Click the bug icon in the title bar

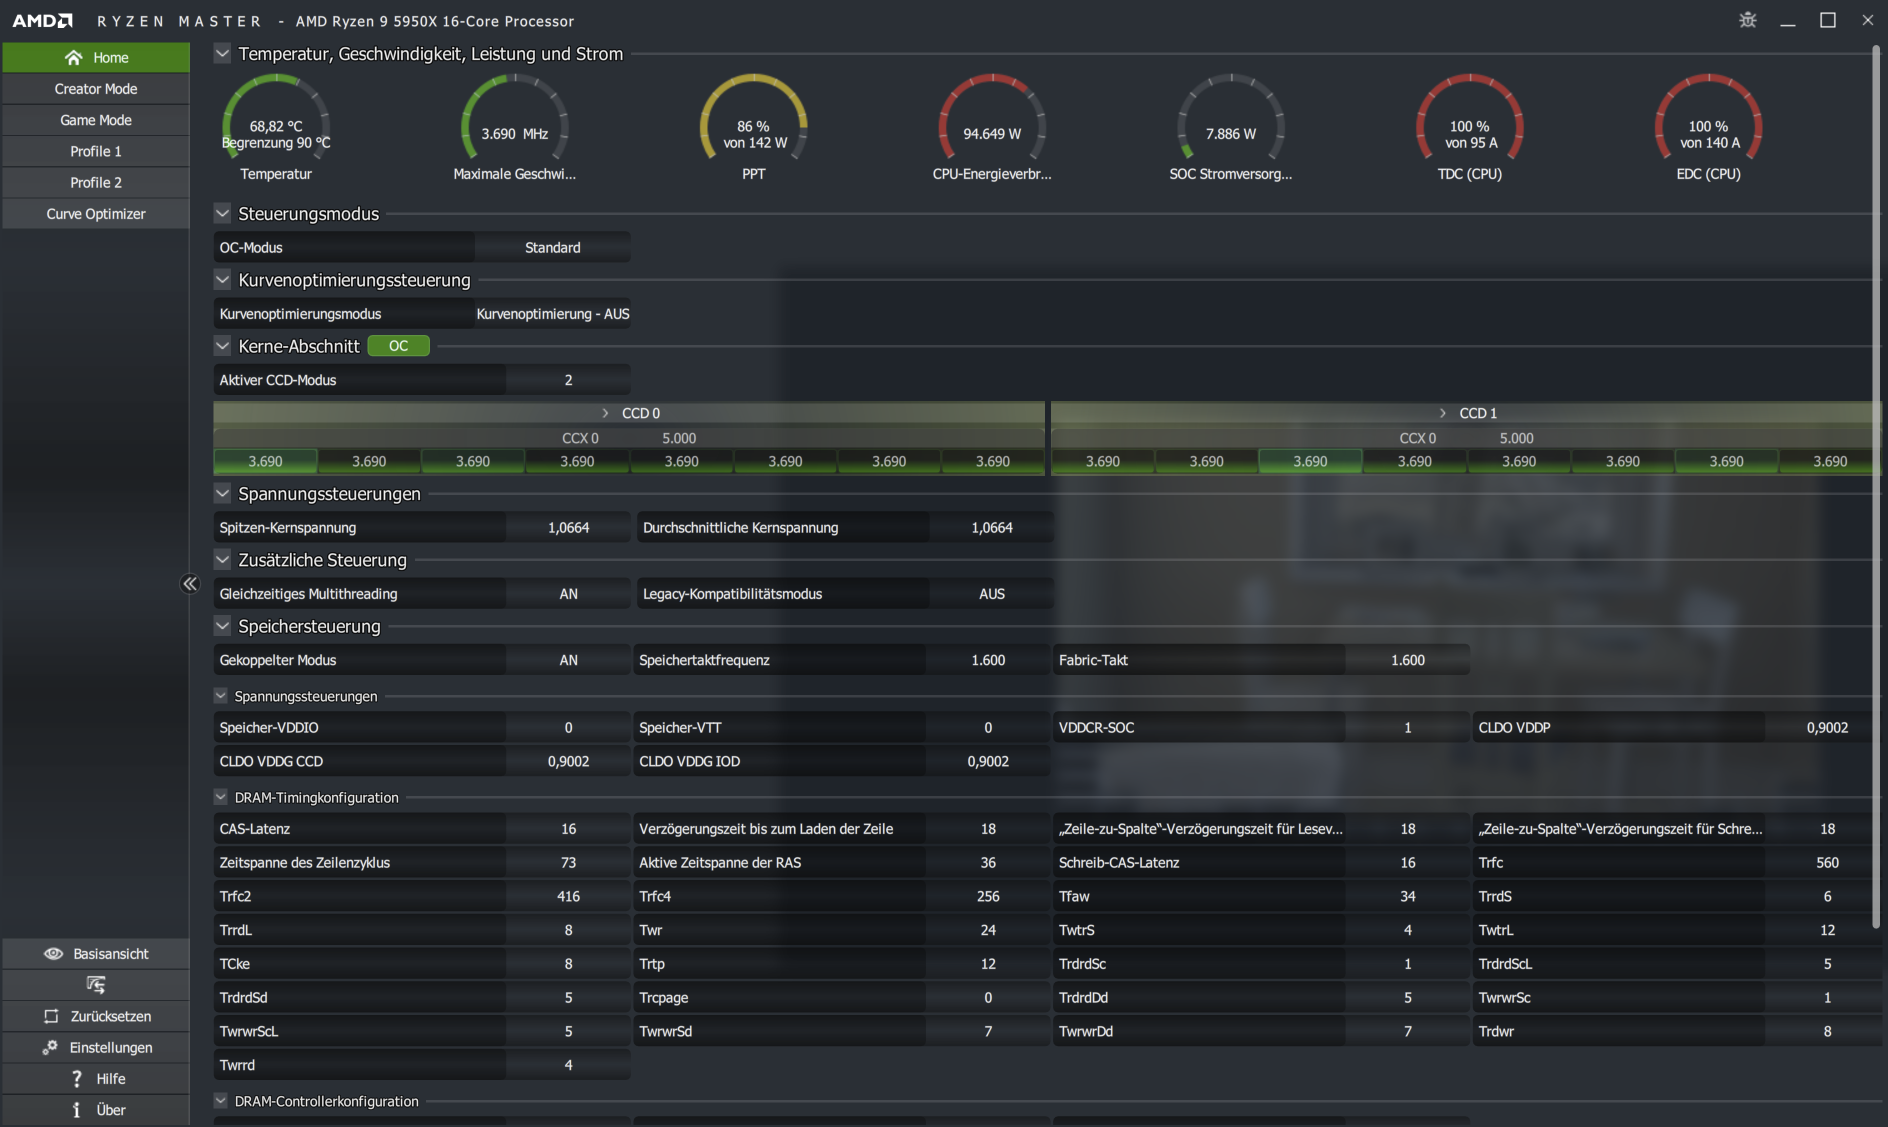pos(1747,20)
